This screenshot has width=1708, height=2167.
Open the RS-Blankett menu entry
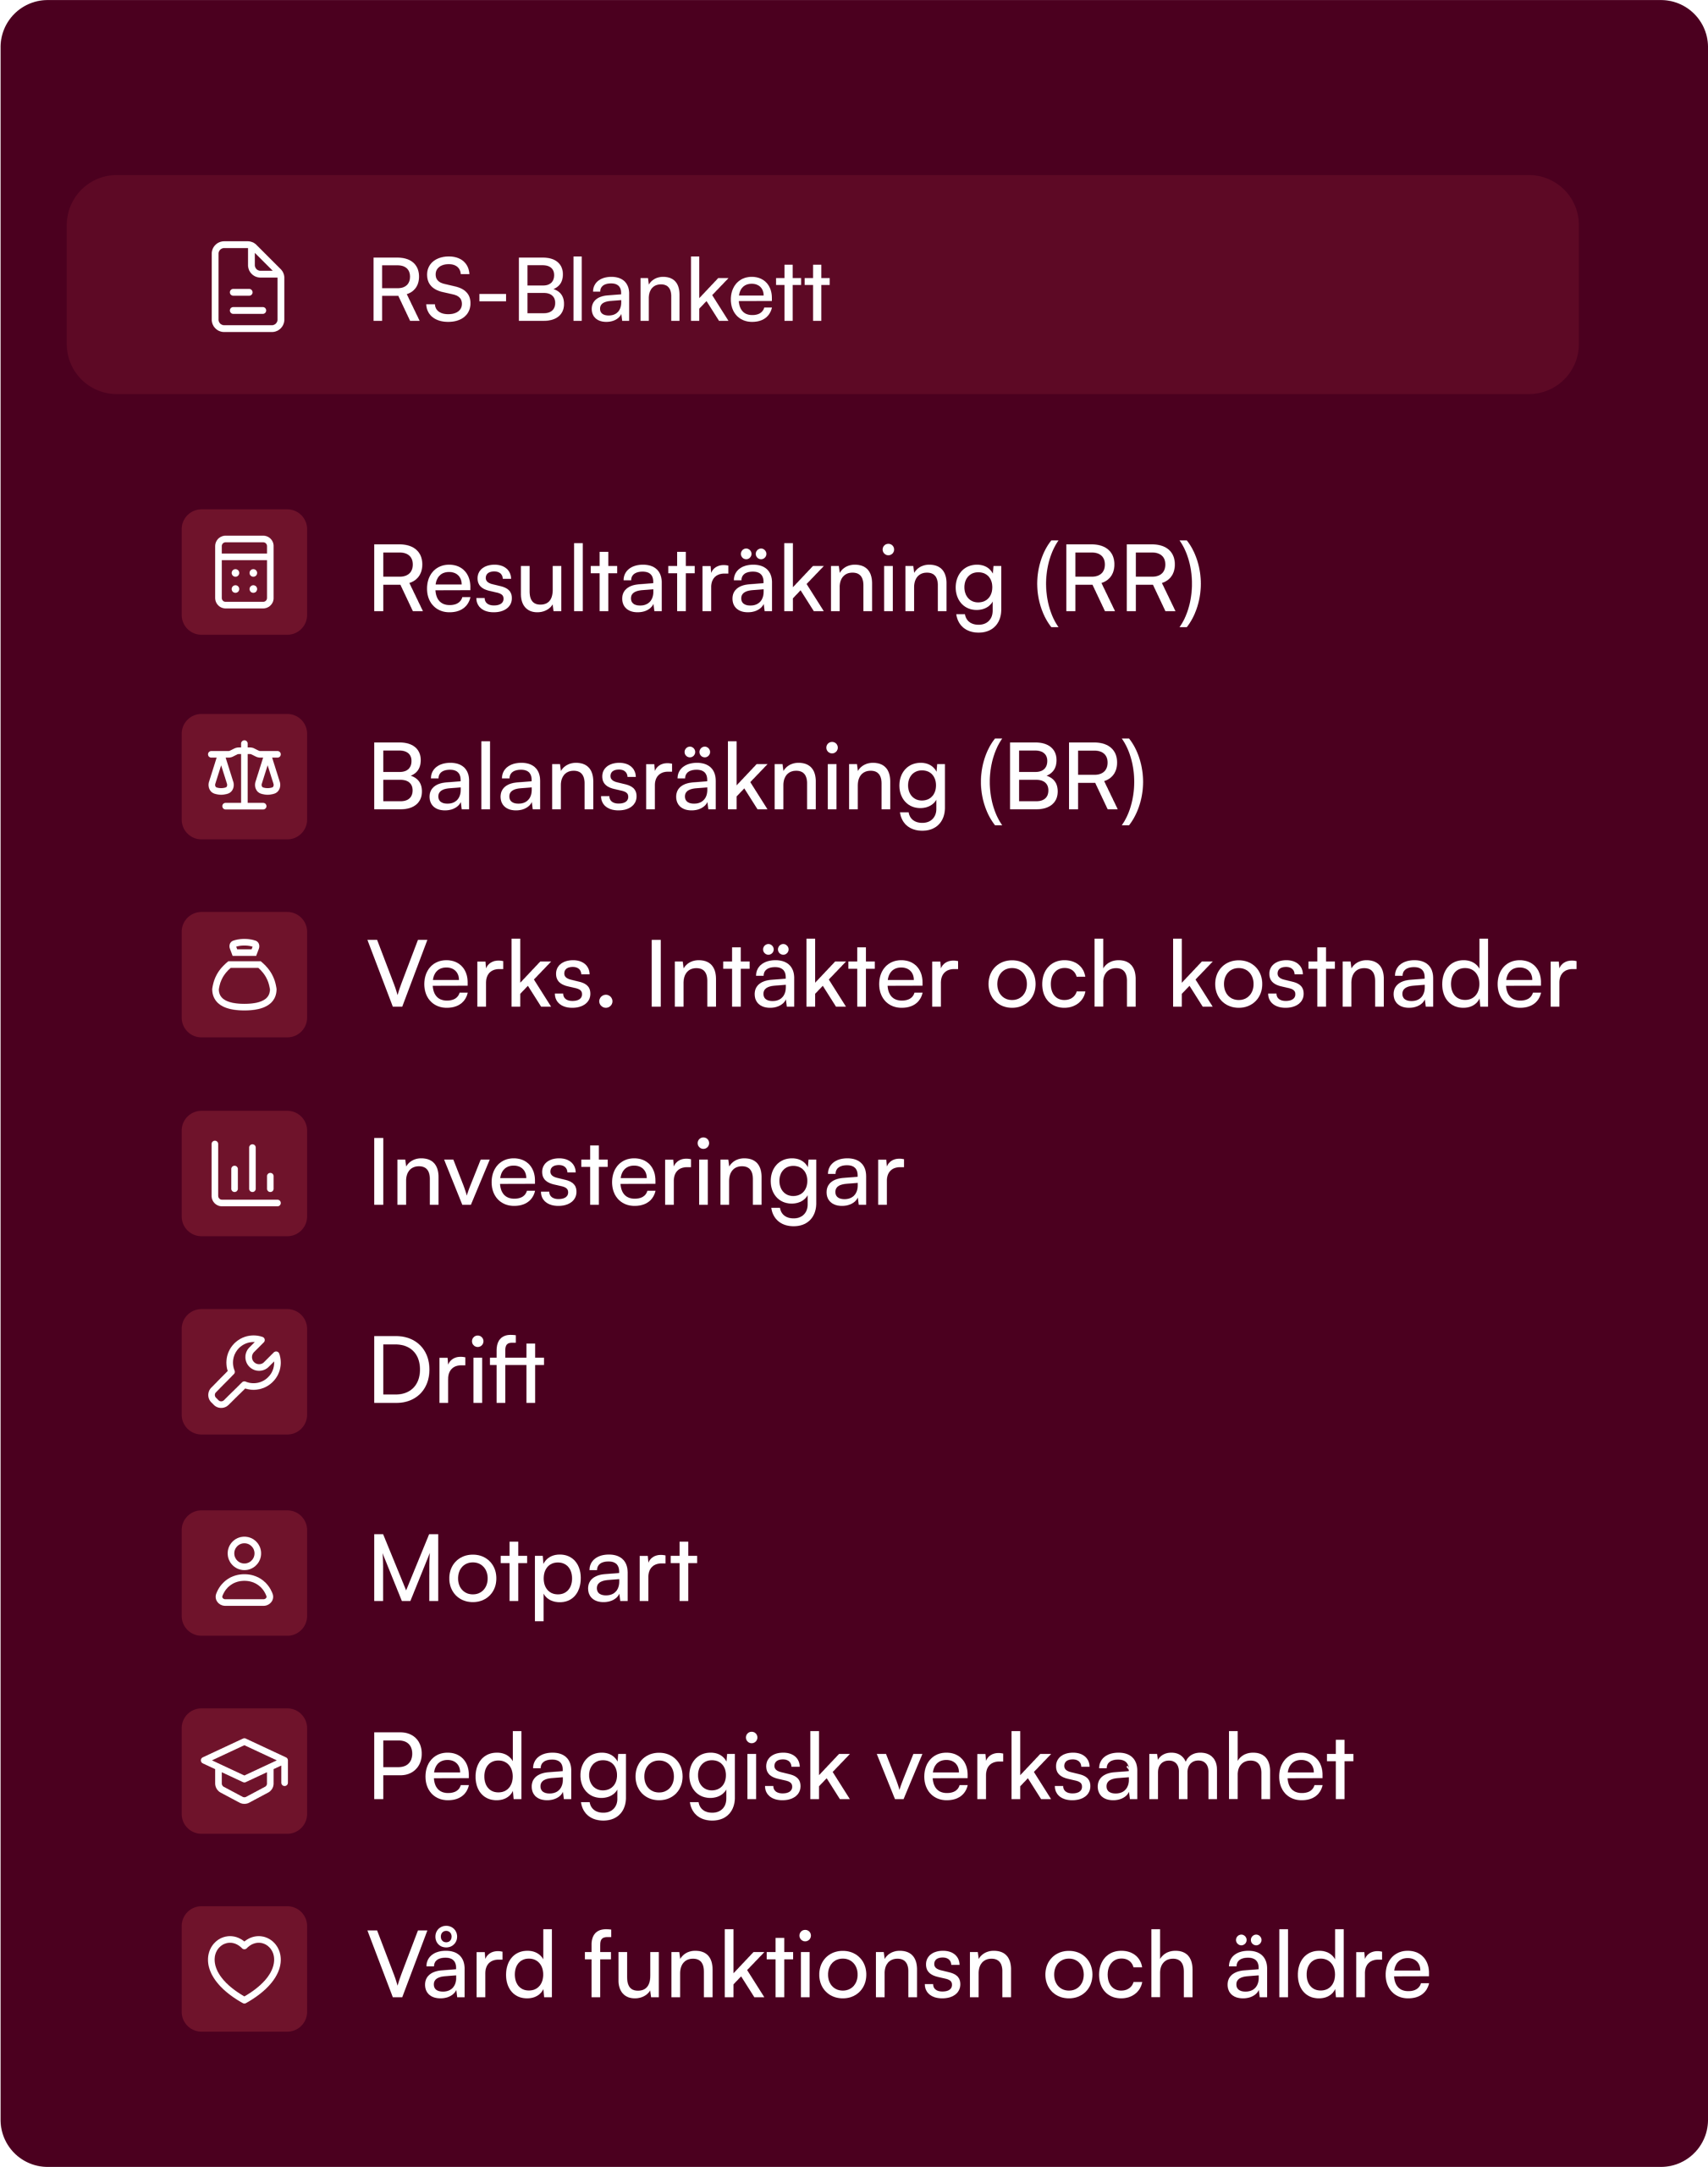(598, 290)
